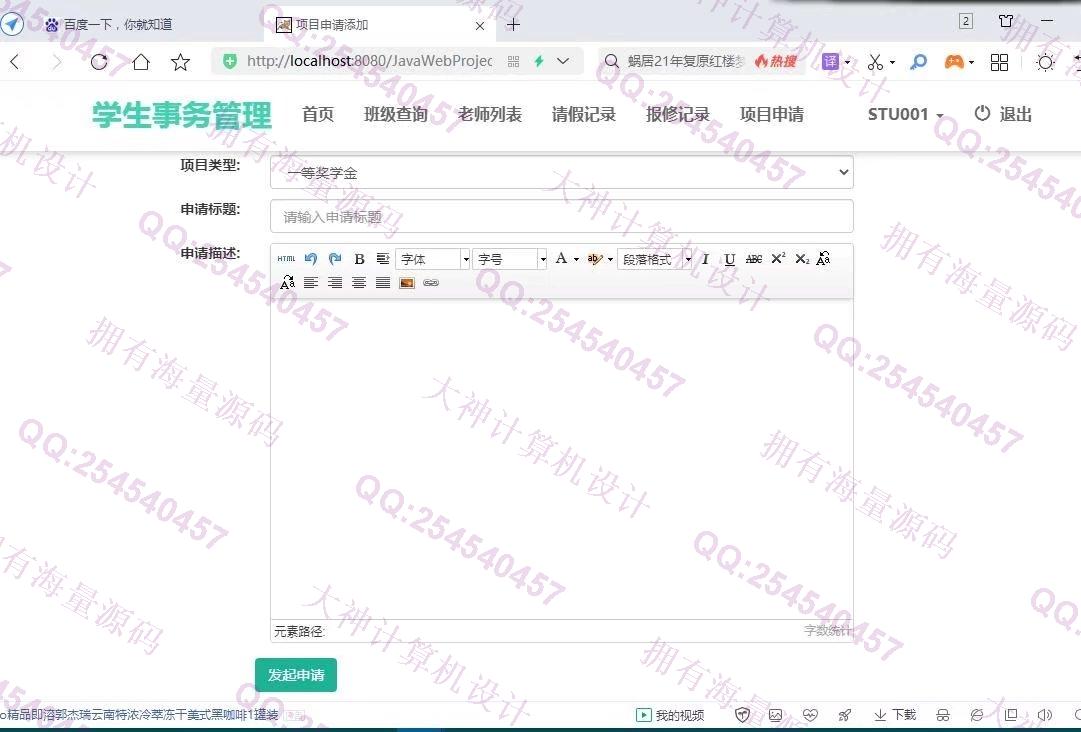1081x732 pixels.
Task: Click the 学生事务管理 site title
Action: click(x=182, y=115)
